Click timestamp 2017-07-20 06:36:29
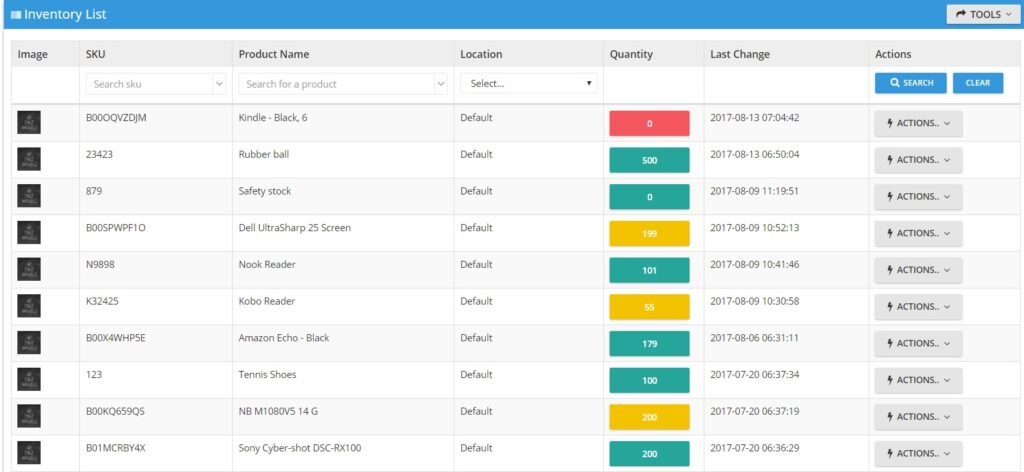 pos(754,448)
